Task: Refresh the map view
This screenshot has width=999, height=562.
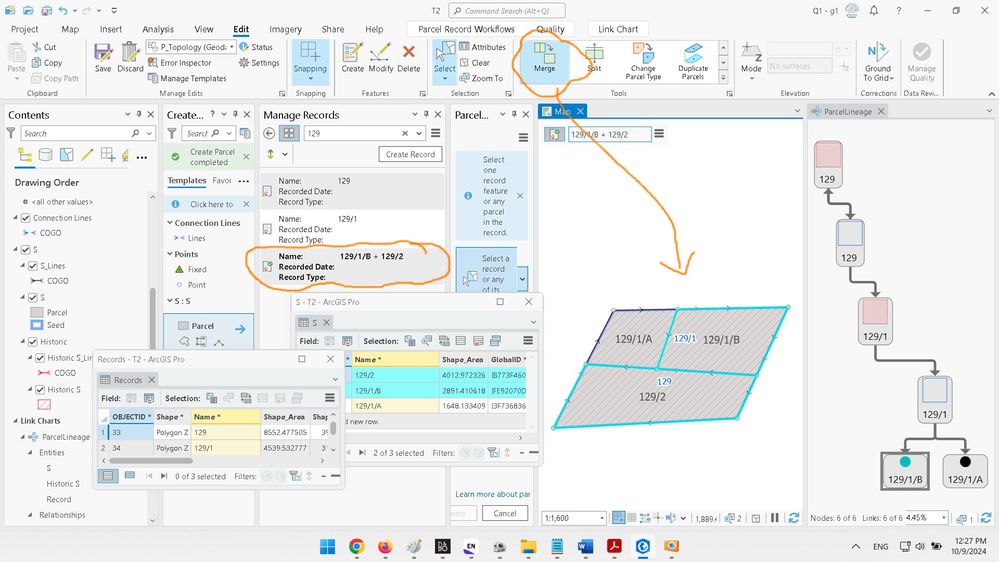Action: click(793, 518)
